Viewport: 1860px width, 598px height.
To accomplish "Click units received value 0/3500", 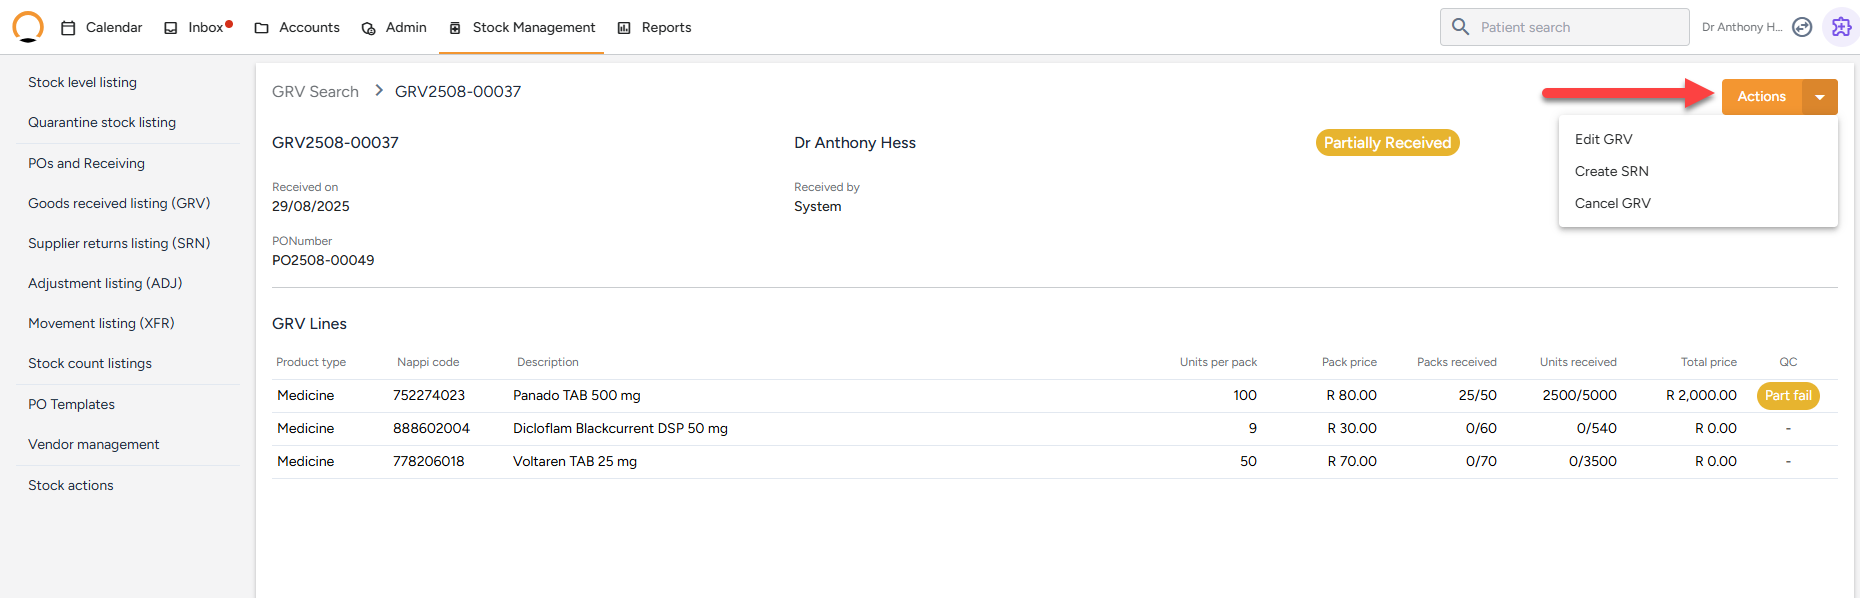I will pyautogui.click(x=1593, y=461).
